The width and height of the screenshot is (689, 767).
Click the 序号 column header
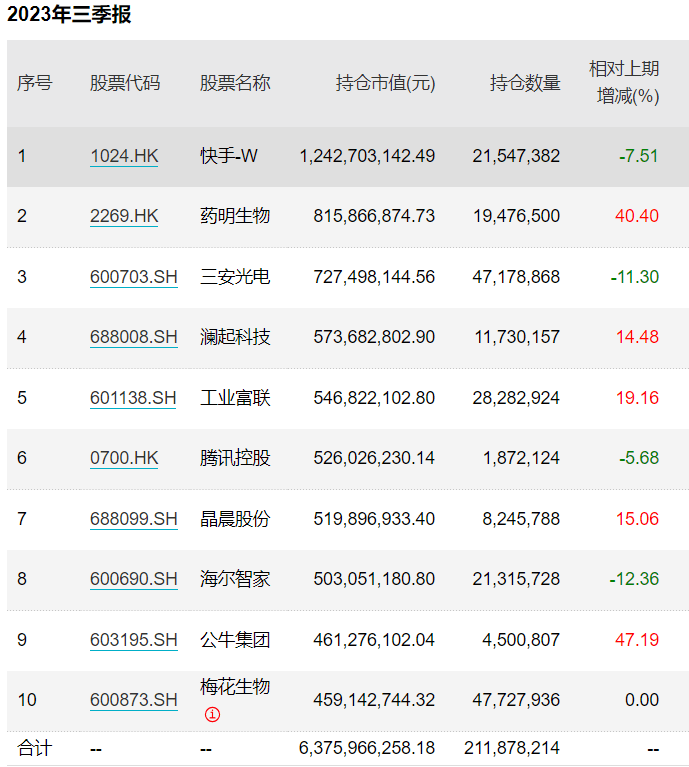[35, 83]
